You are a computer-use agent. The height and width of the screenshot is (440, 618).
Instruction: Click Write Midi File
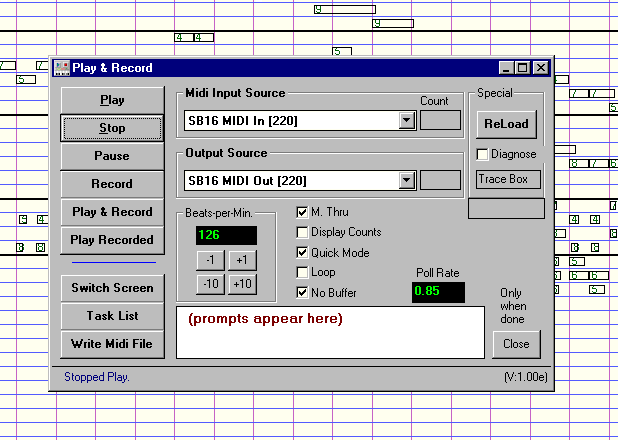coord(112,344)
